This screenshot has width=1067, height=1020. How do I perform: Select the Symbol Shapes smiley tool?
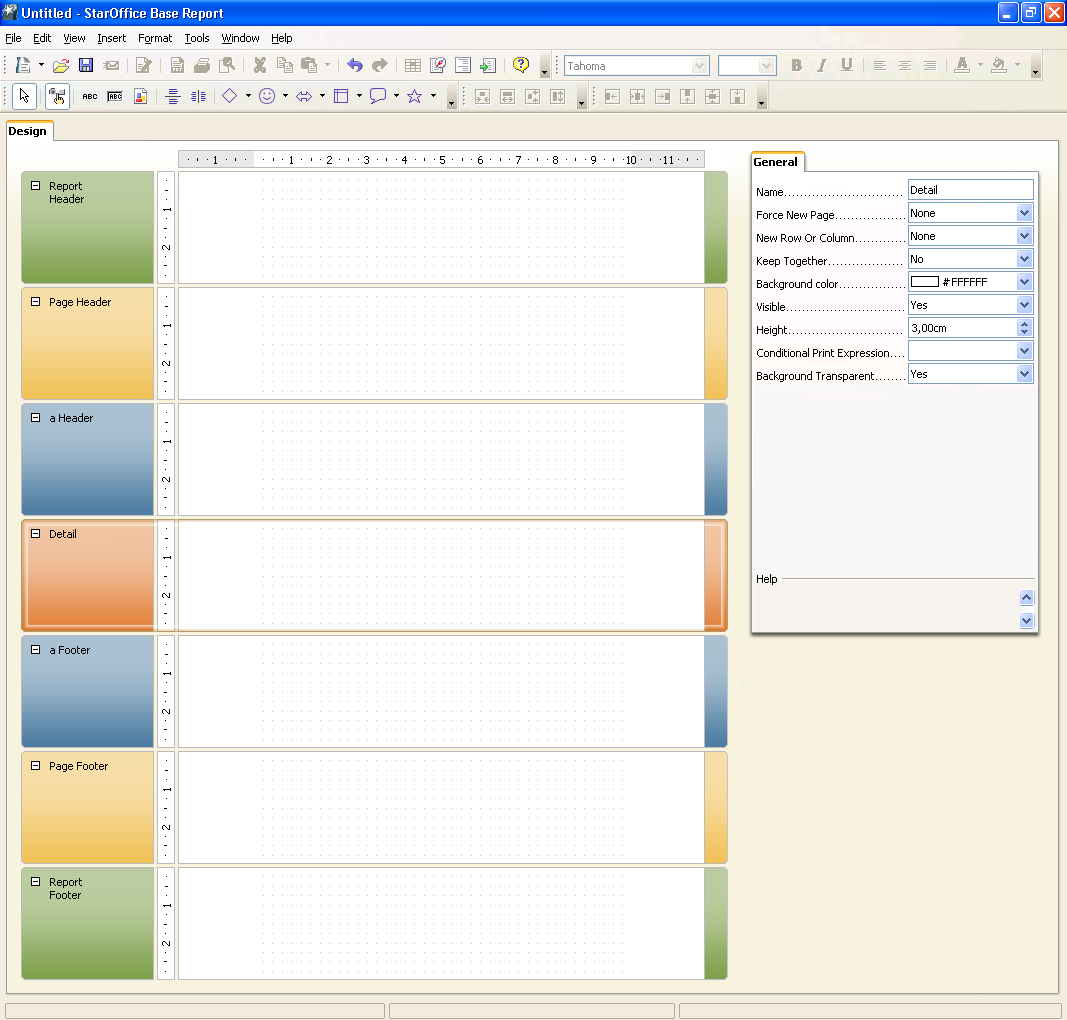pyautogui.click(x=267, y=97)
